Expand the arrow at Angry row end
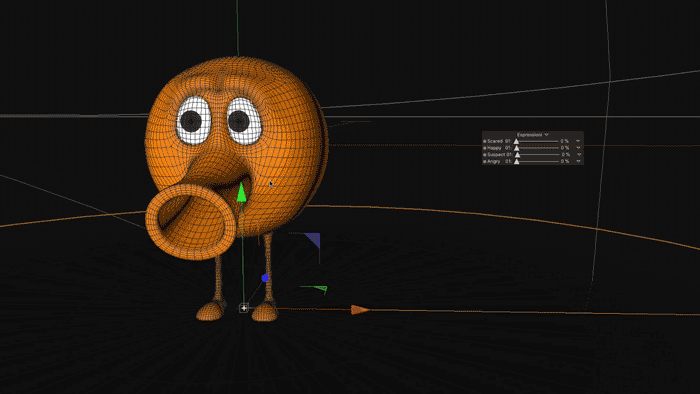700x394 pixels. pyautogui.click(x=578, y=162)
